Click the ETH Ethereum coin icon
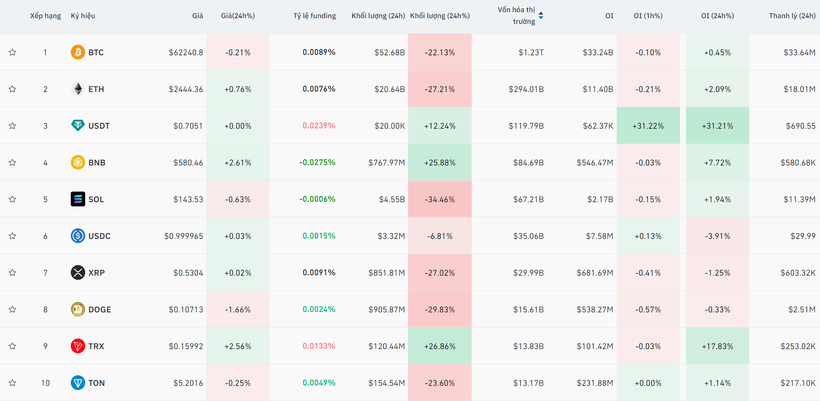The image size is (820, 401). pos(78,89)
